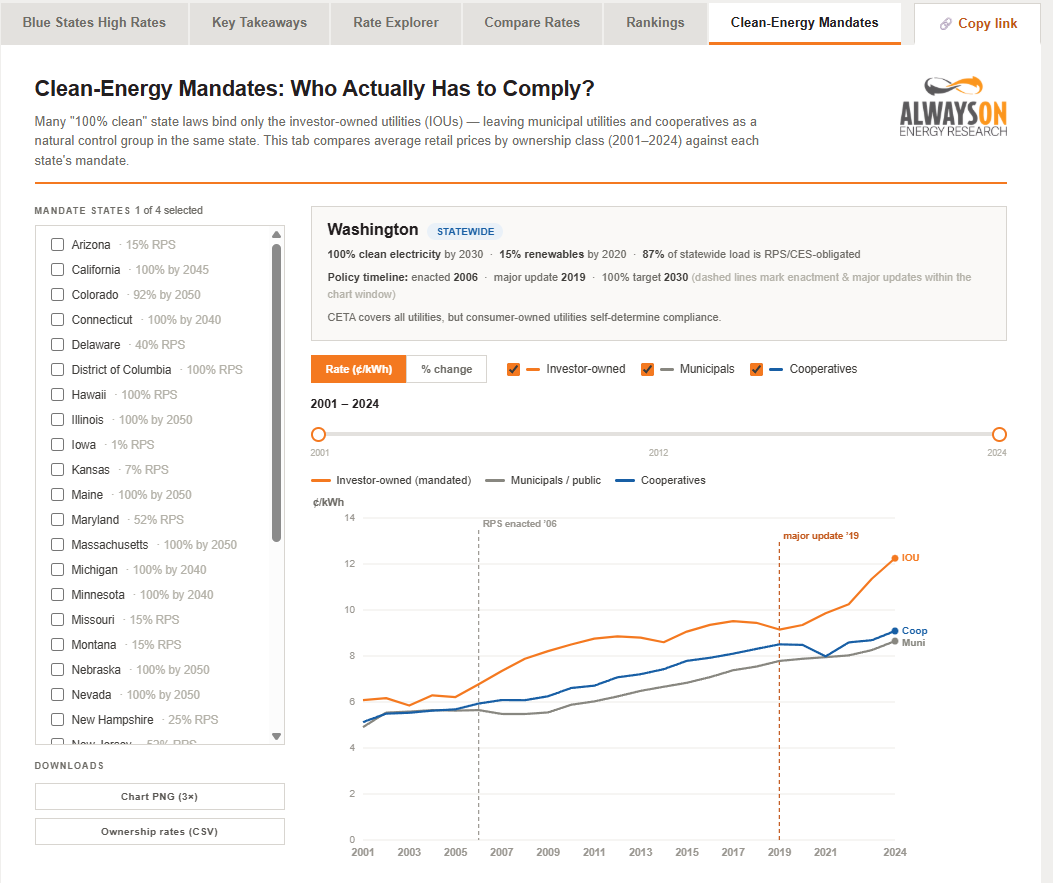This screenshot has width=1053, height=883.
Task: Click scroll-down arrow in states list
Action: tap(276, 736)
